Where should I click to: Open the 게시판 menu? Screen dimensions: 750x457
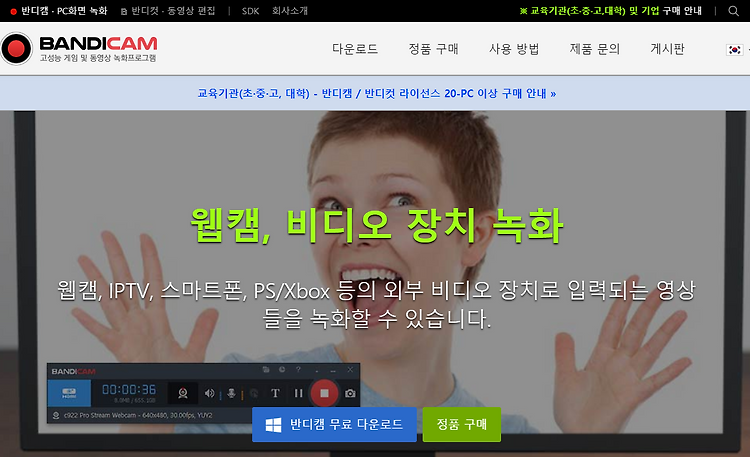coord(667,49)
